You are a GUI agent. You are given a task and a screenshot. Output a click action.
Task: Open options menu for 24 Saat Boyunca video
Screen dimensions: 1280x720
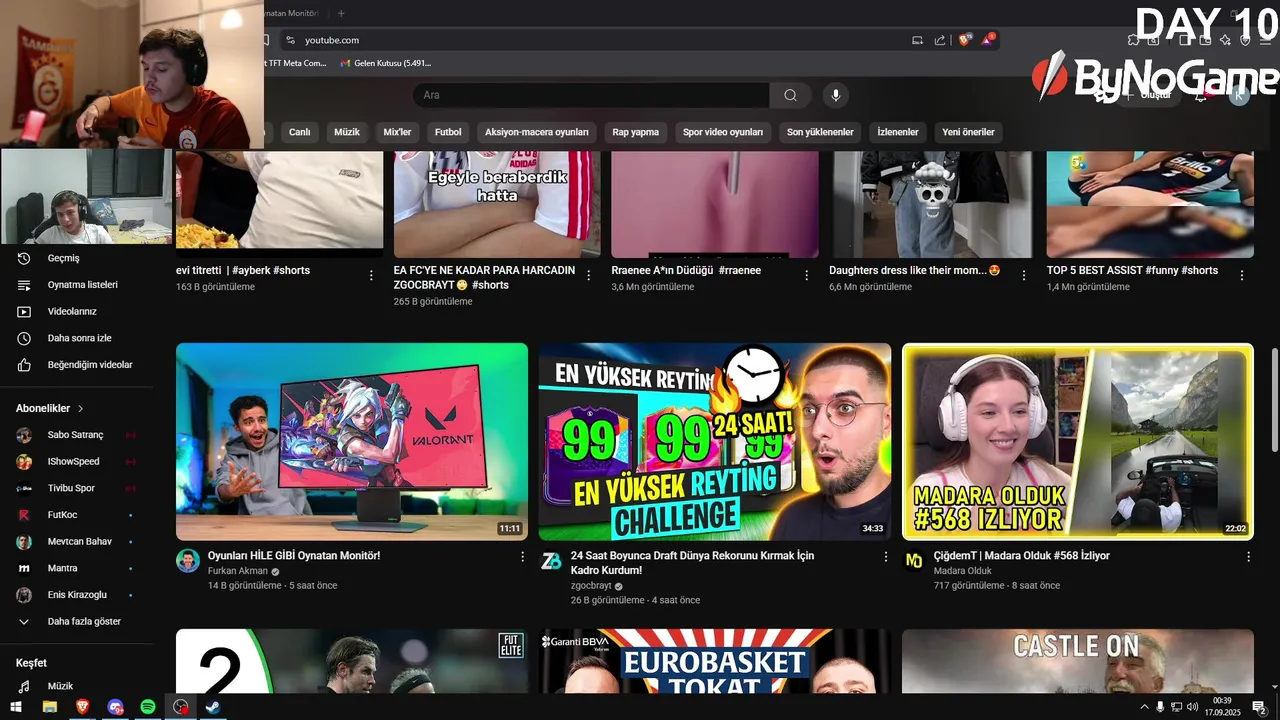[885, 556]
